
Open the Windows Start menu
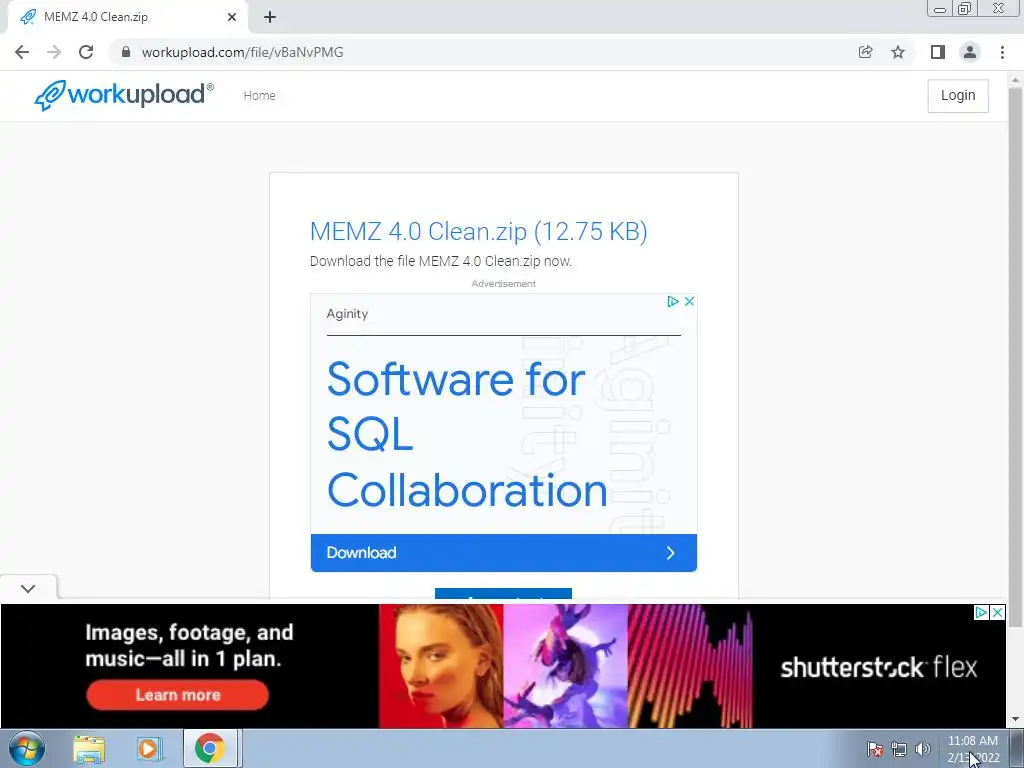click(x=27, y=748)
